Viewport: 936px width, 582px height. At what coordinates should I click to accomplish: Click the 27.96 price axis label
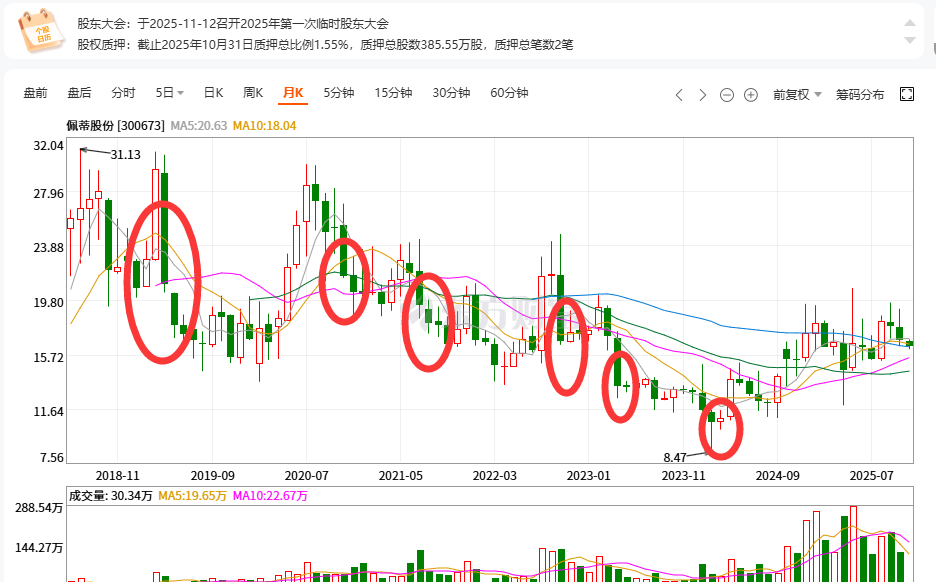tap(48, 193)
